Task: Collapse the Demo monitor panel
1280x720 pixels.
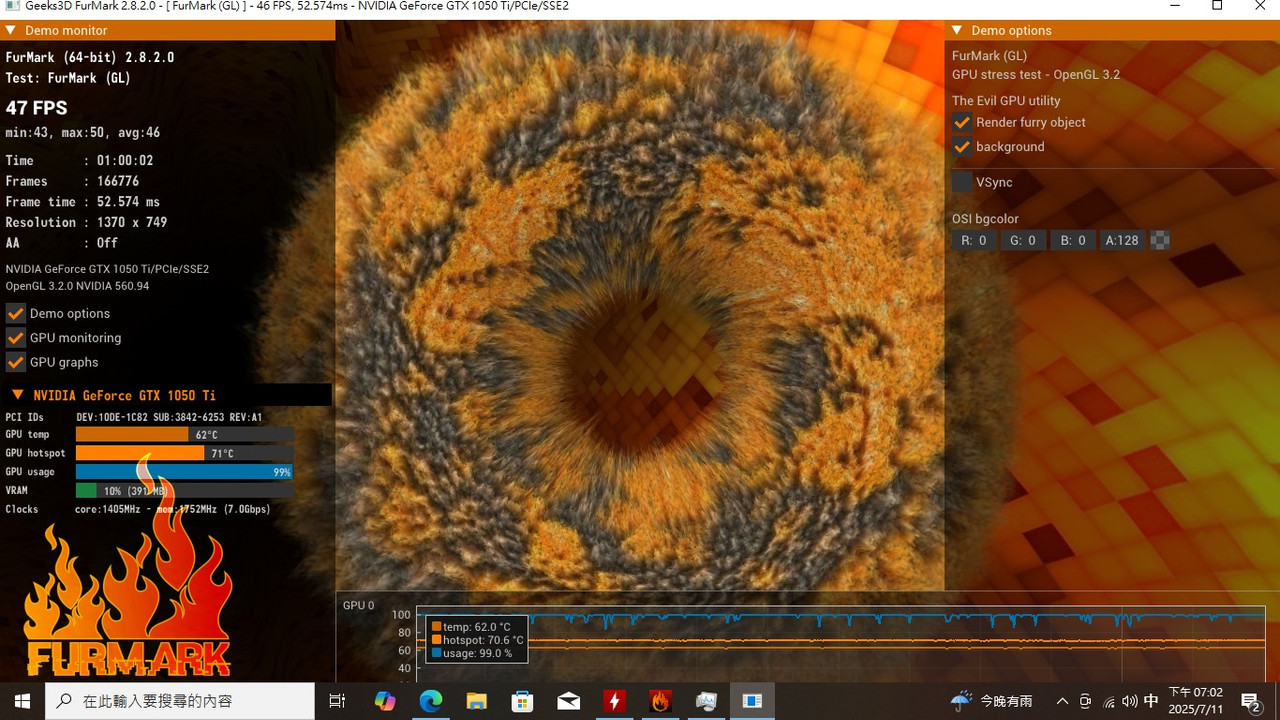Action: pos(10,30)
